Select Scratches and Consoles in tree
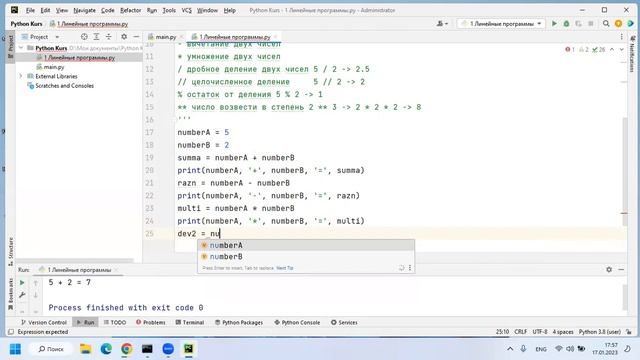The height and width of the screenshot is (360, 640). tap(64, 86)
